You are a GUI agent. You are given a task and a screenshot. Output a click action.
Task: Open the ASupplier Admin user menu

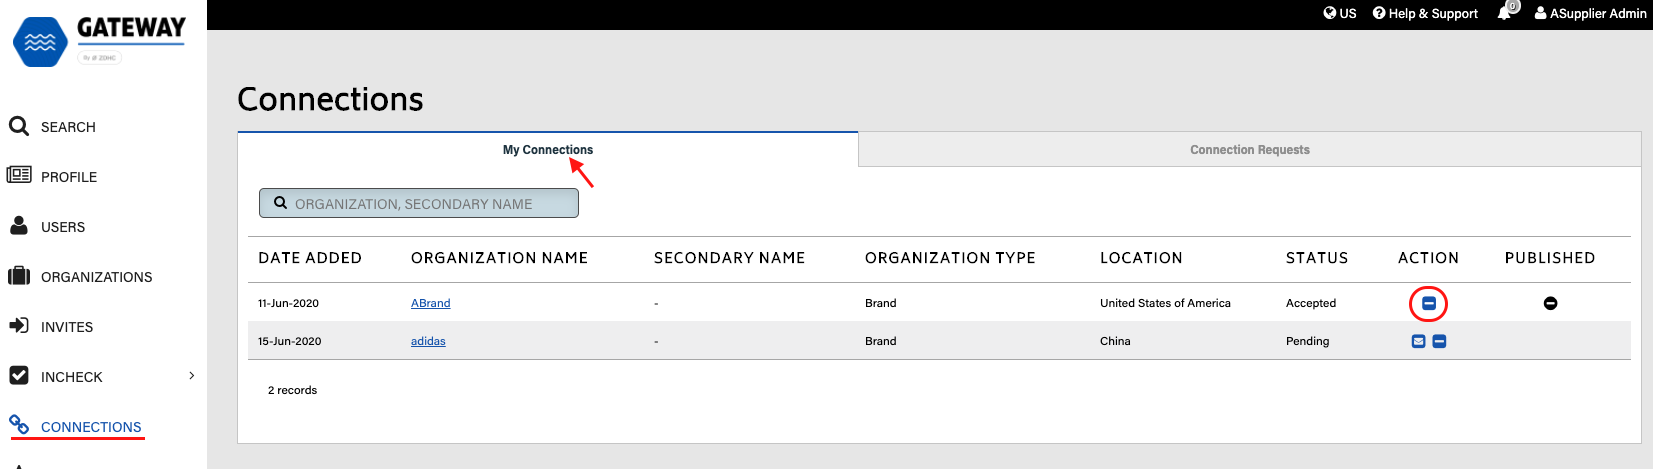1590,13
